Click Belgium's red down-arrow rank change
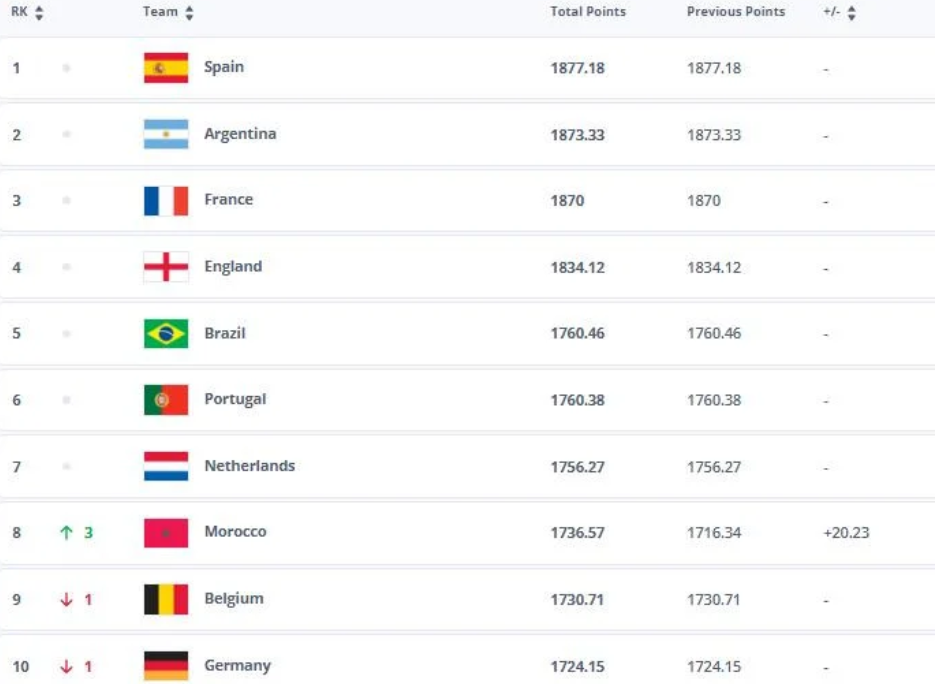Viewport: 937px width, 684px height. pyautogui.click(x=67, y=600)
